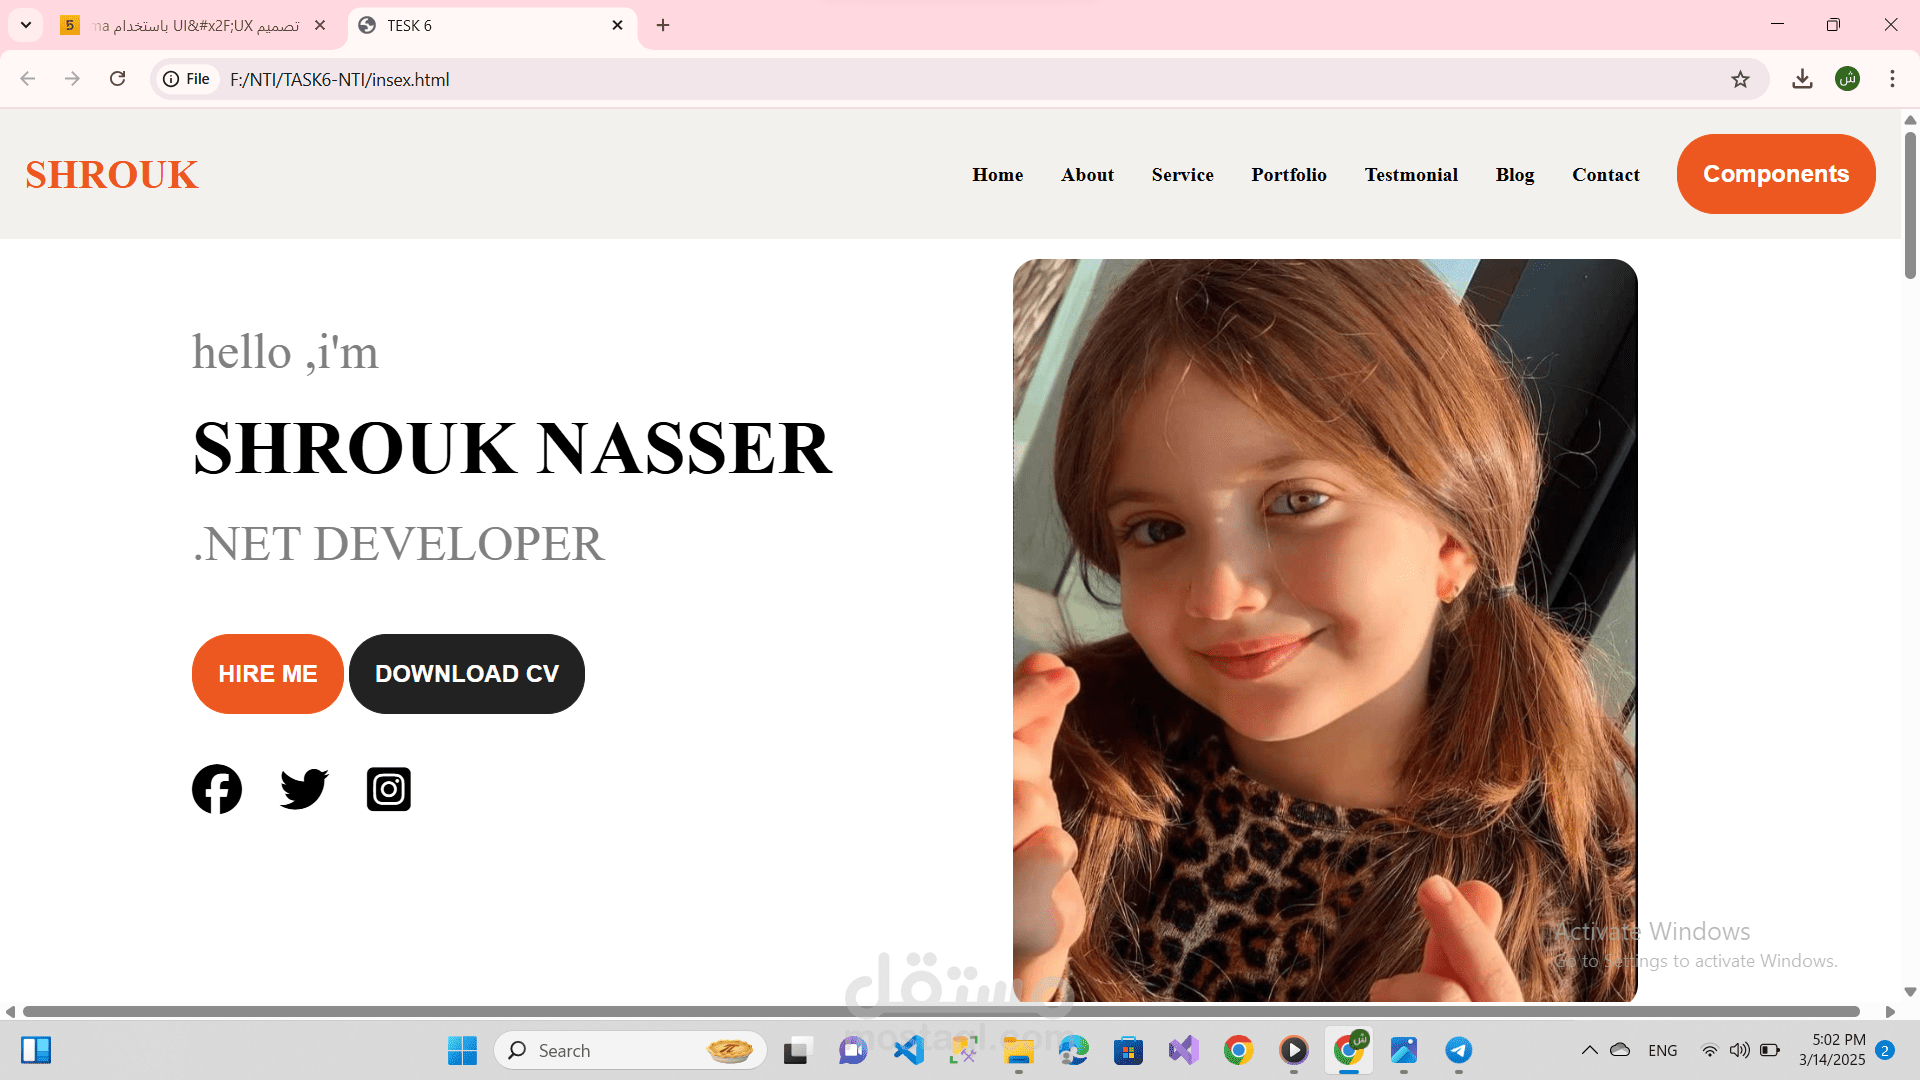Image resolution: width=1920 pixels, height=1080 pixels.
Task: Bookmark this page with the star icon
Action: click(1741, 78)
